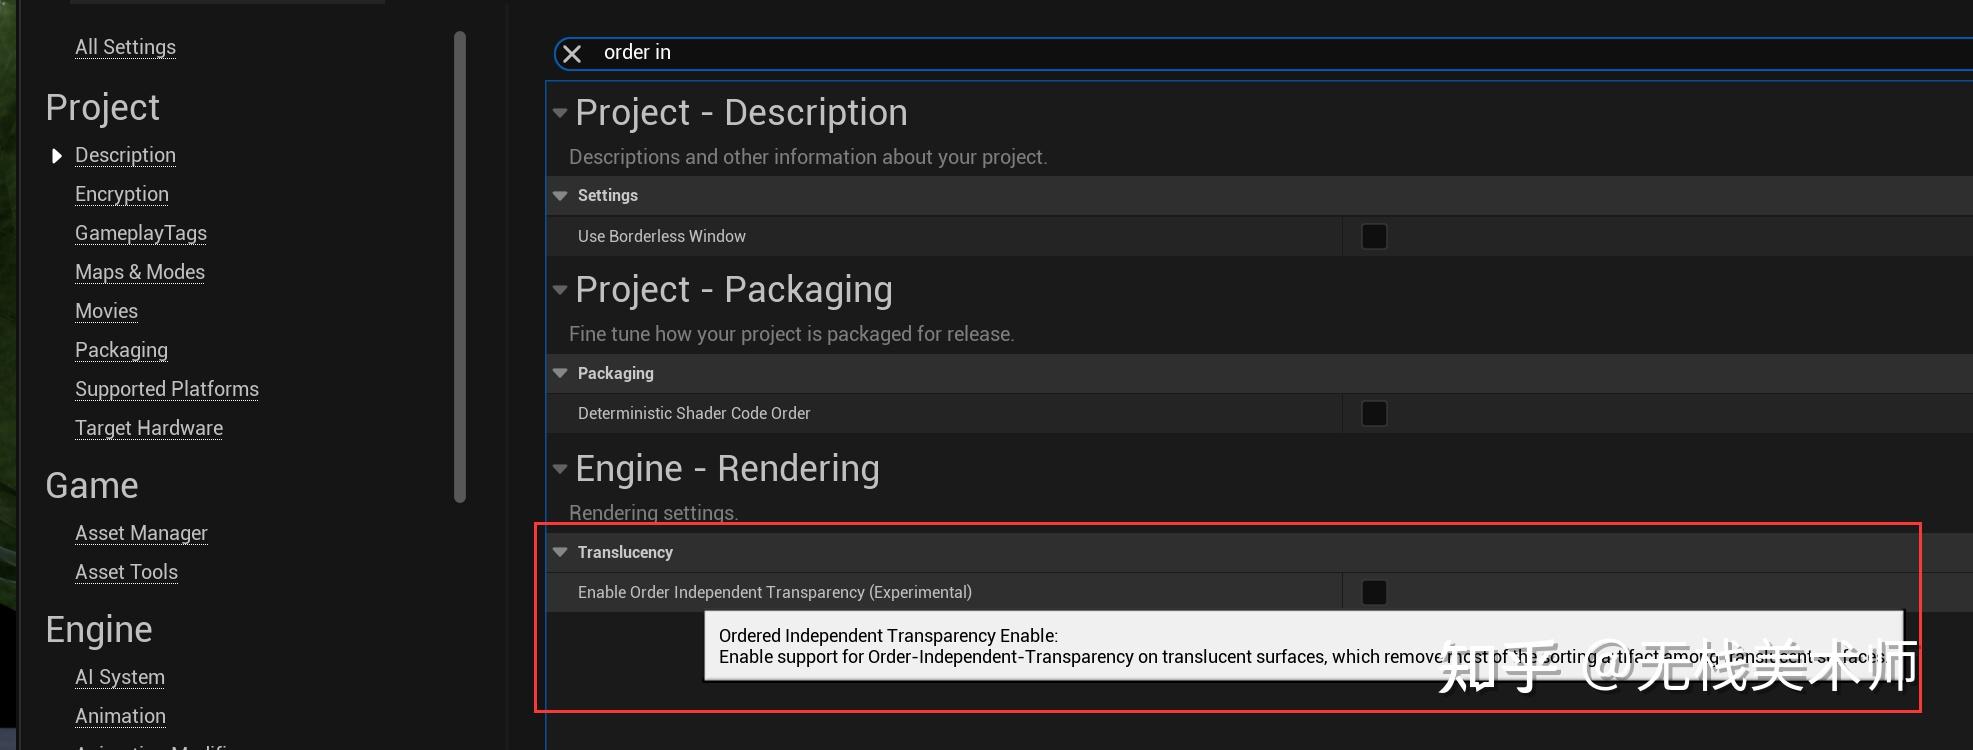The height and width of the screenshot is (750, 1973).
Task: Enable Order Independent Transparency checkbox
Action: (x=1374, y=593)
